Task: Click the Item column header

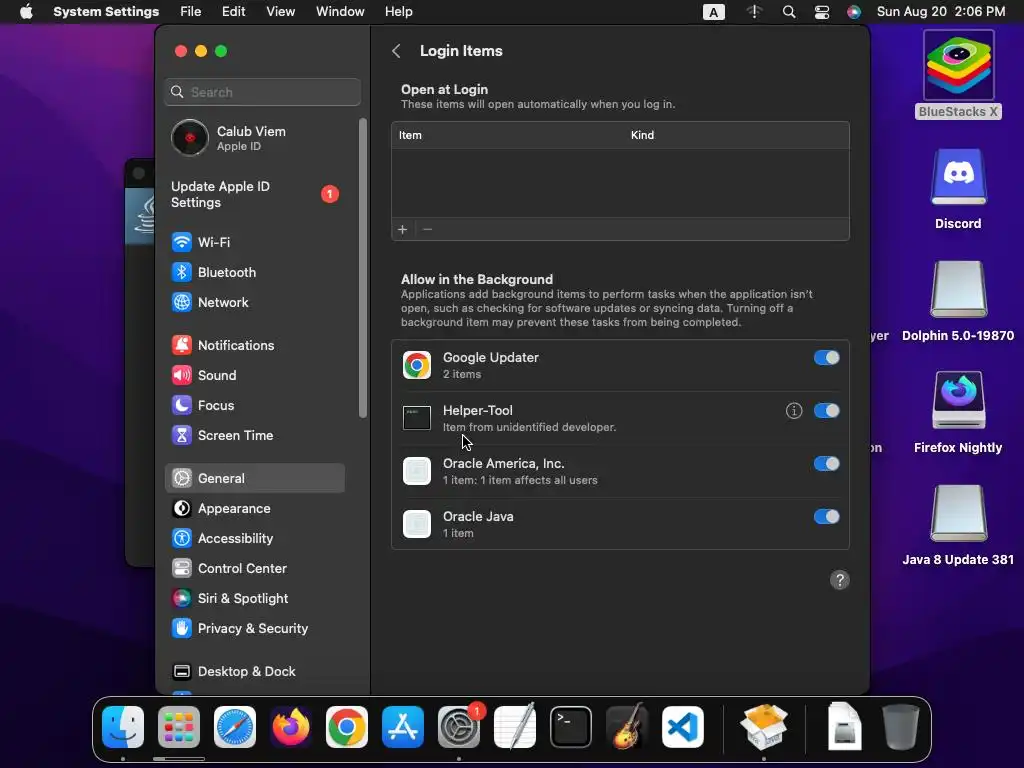Action: point(410,135)
